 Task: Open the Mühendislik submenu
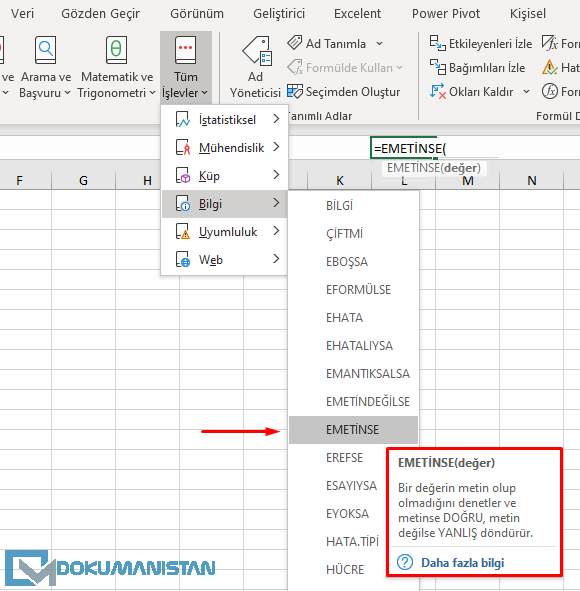(x=225, y=148)
